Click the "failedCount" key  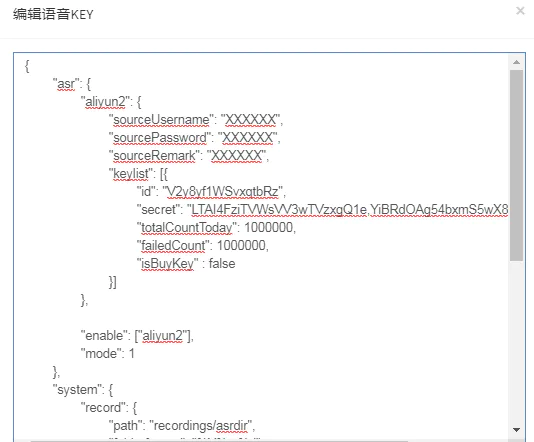pyautogui.click(x=173, y=246)
